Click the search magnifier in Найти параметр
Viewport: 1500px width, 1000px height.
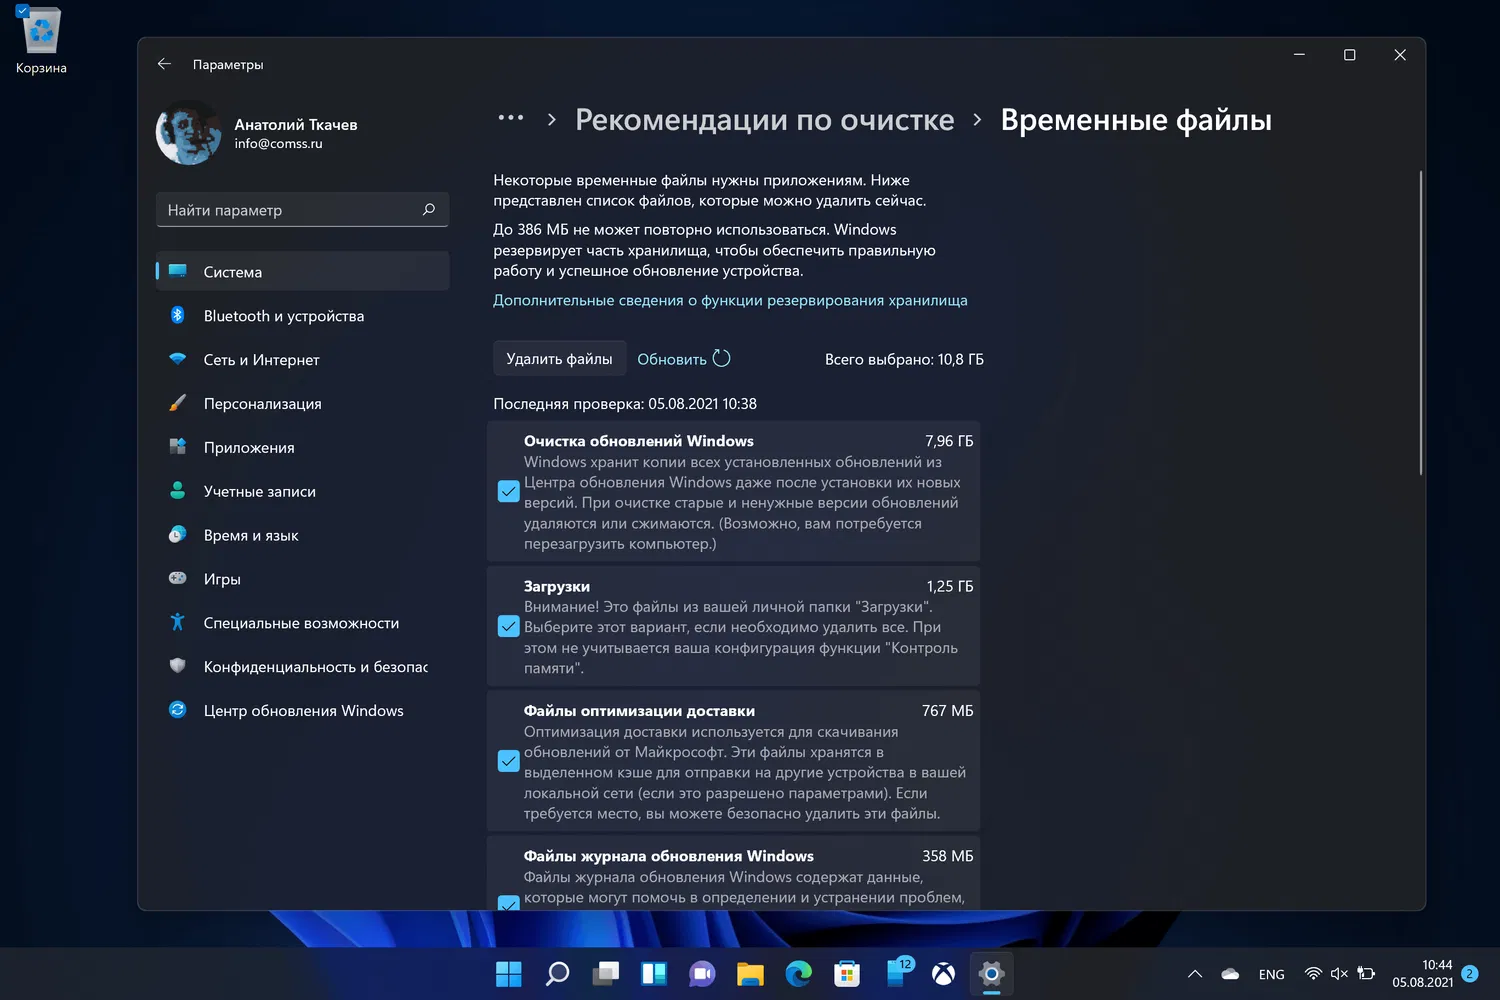tap(429, 210)
